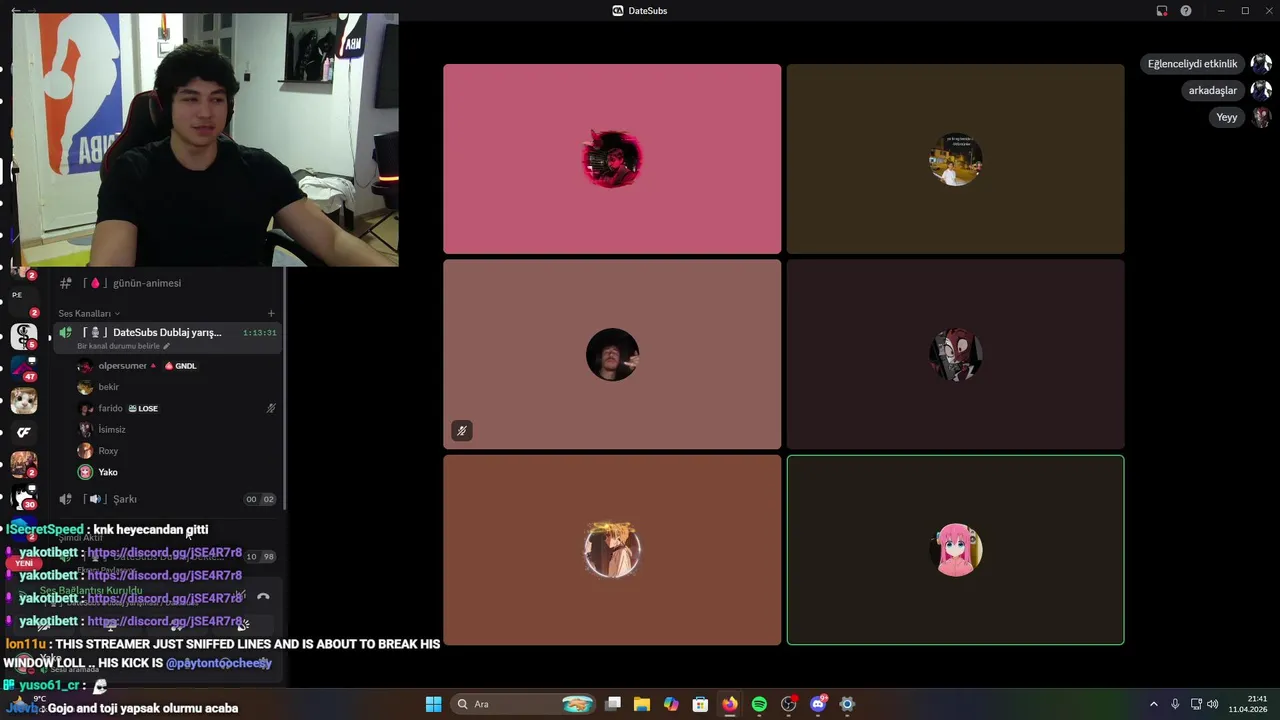This screenshot has height=720, width=1280.
Task: Collapse the Ses Kanalları category
Action: (x=88, y=313)
